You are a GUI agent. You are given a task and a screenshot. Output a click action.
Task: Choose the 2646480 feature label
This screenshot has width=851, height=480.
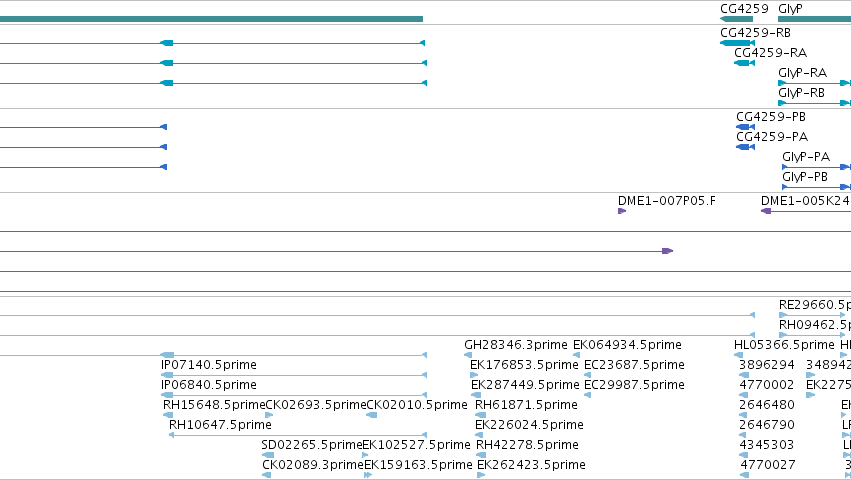pos(766,405)
